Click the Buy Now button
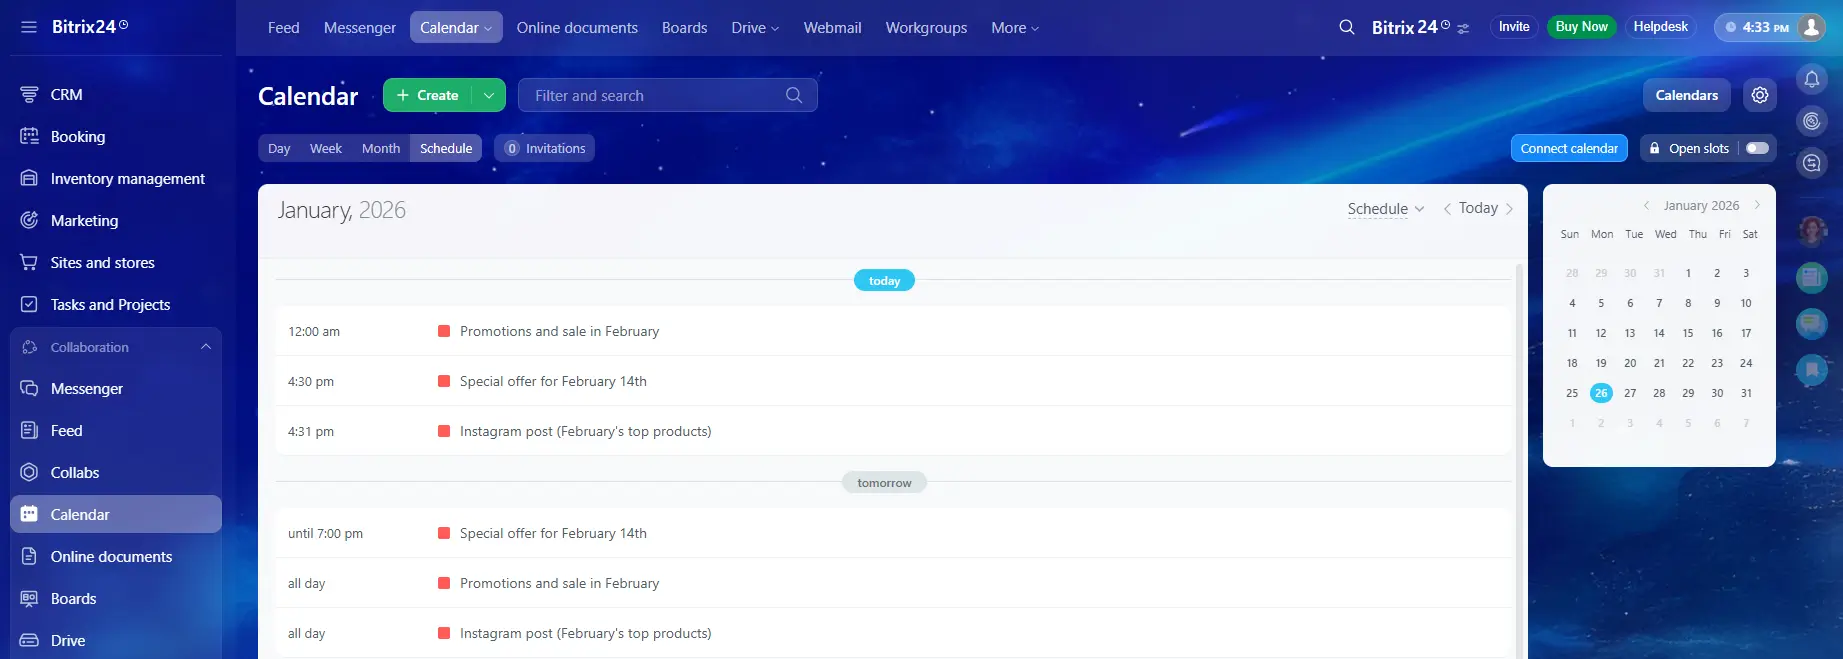This screenshot has width=1843, height=659. 1581,27
